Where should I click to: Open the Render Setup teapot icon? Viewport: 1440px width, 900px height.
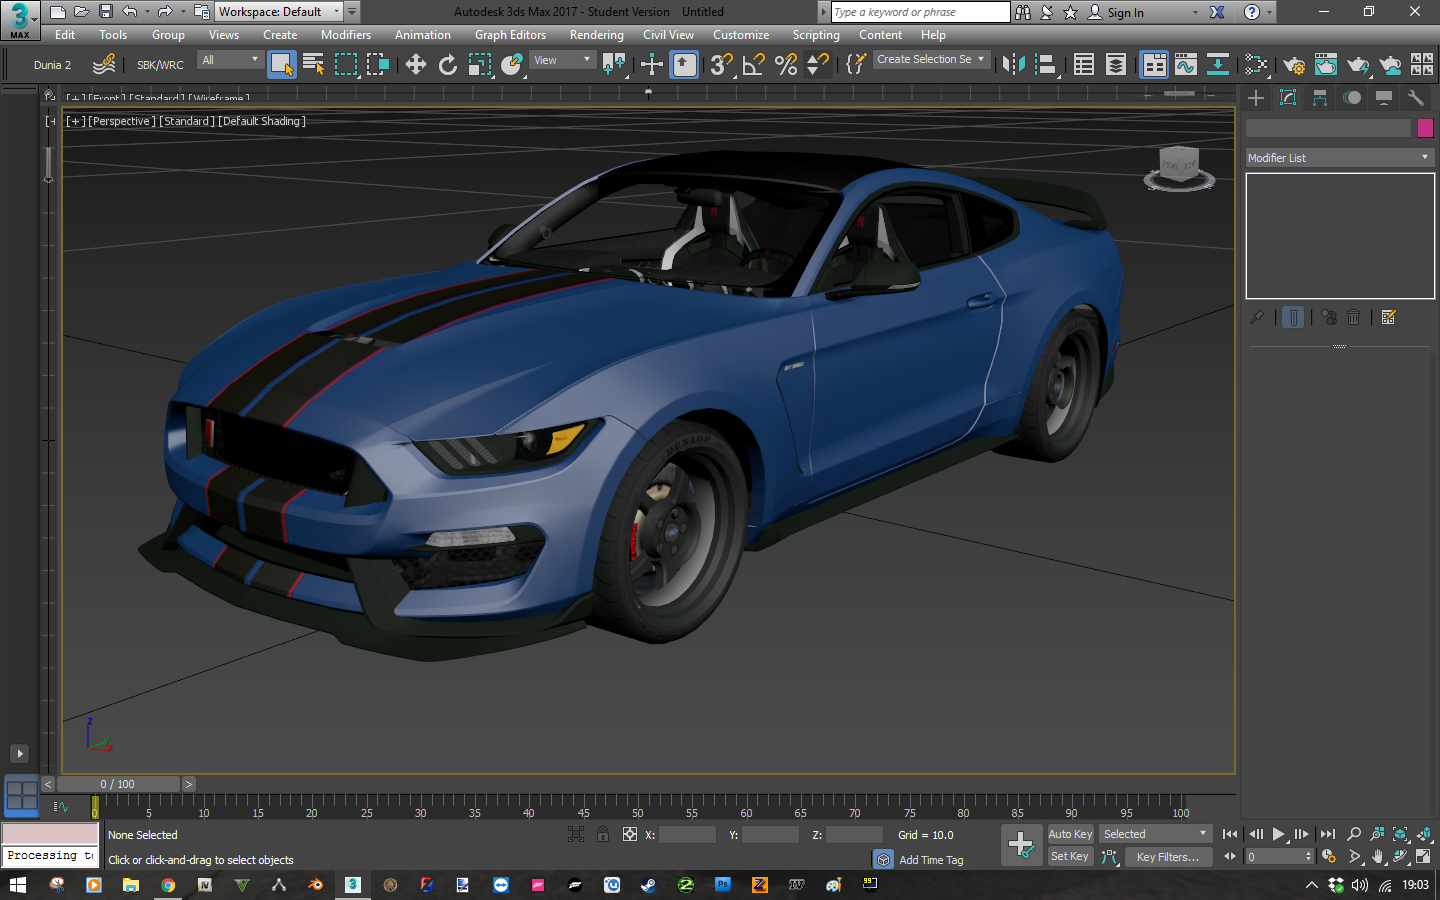pyautogui.click(x=1293, y=65)
